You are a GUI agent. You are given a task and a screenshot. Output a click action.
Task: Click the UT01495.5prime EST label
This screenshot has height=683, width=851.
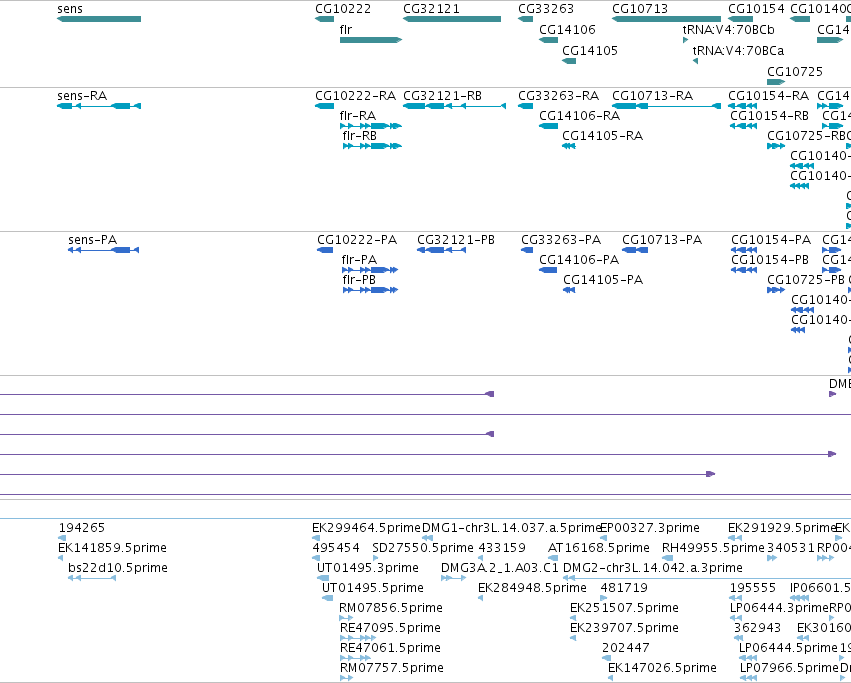(372, 588)
